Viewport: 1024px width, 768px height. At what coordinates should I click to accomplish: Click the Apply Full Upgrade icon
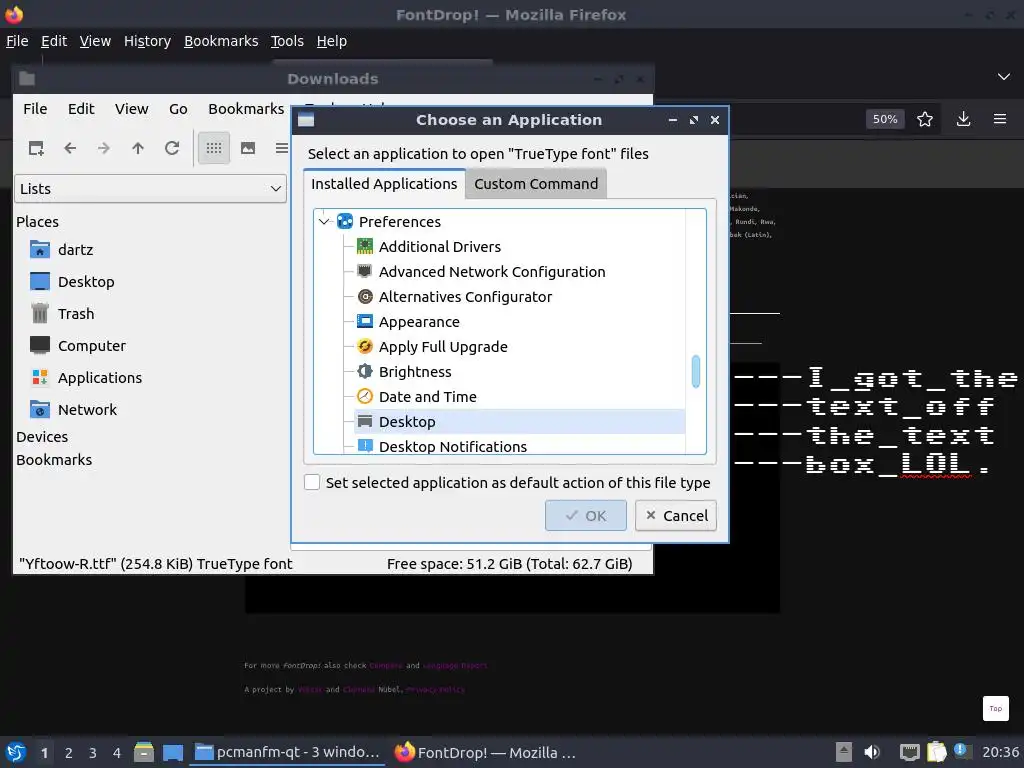[364, 346]
